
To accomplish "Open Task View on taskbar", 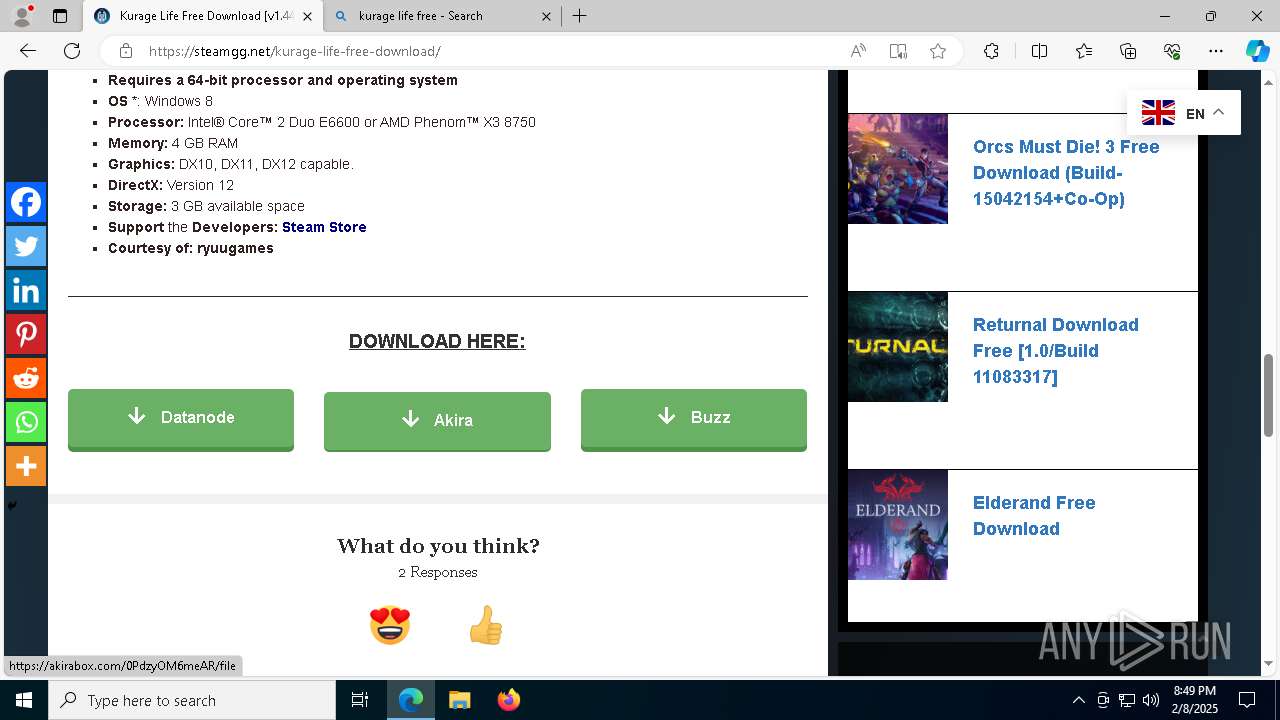I will 360,700.
